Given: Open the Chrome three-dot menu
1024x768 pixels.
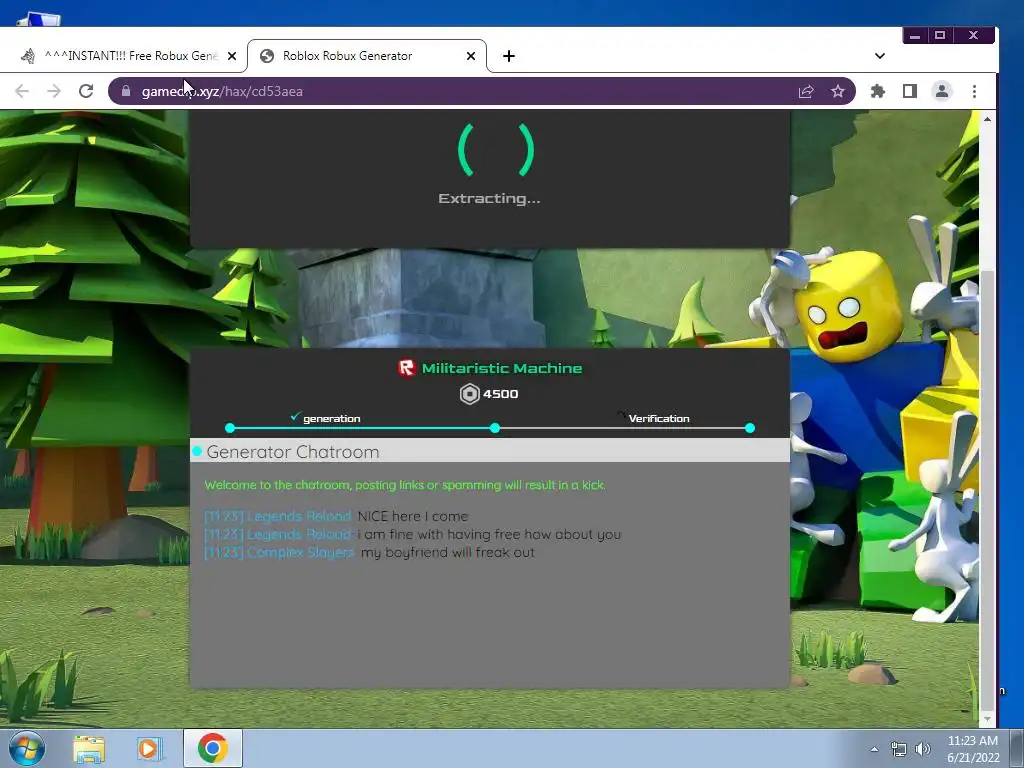Looking at the screenshot, I should click(x=974, y=91).
